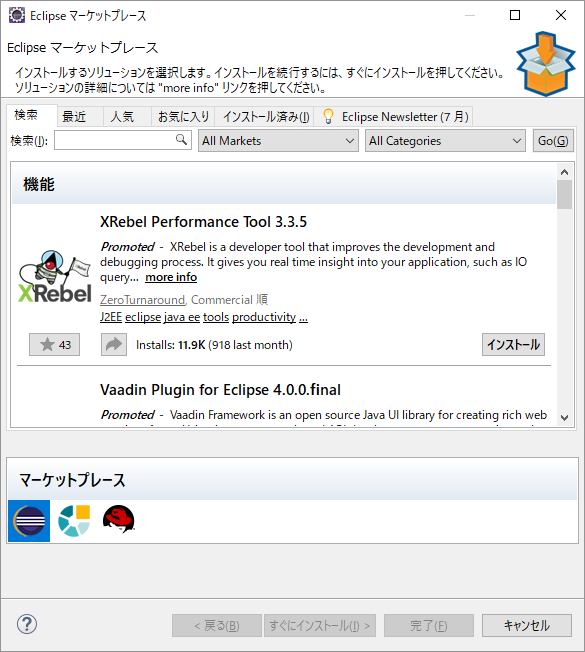Open the All Categories dropdown
The image size is (585, 652).
click(x=445, y=141)
